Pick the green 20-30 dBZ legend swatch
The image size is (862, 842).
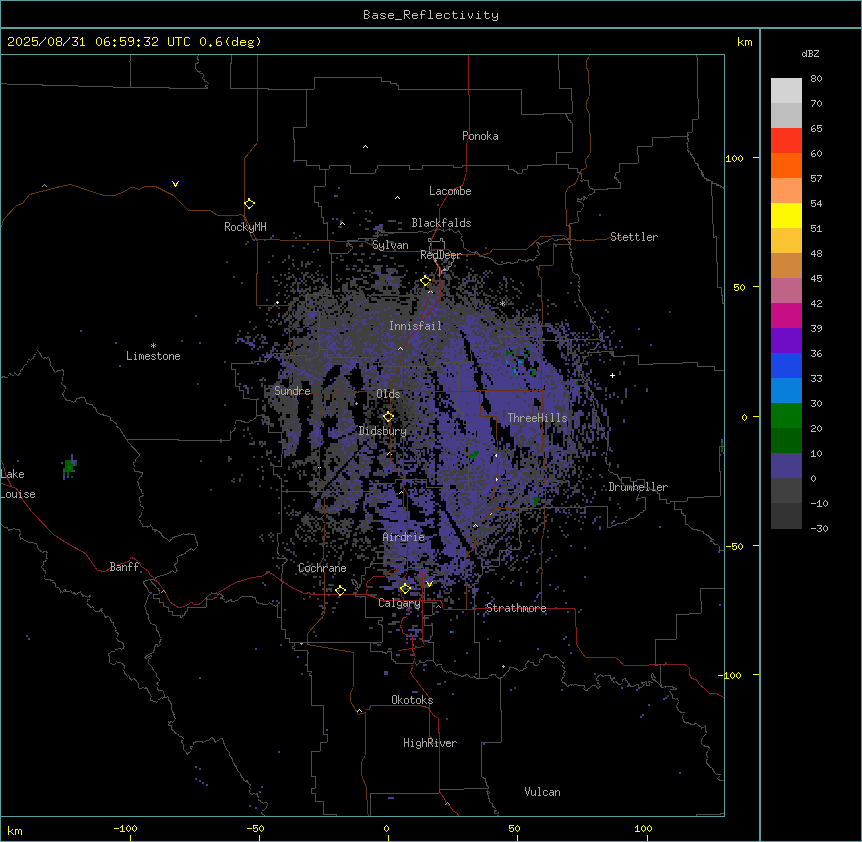point(786,416)
